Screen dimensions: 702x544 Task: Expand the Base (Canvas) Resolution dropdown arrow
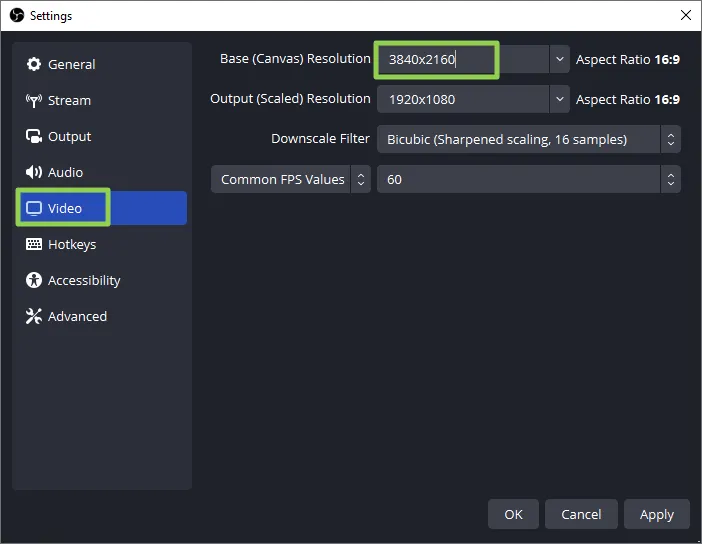(559, 59)
